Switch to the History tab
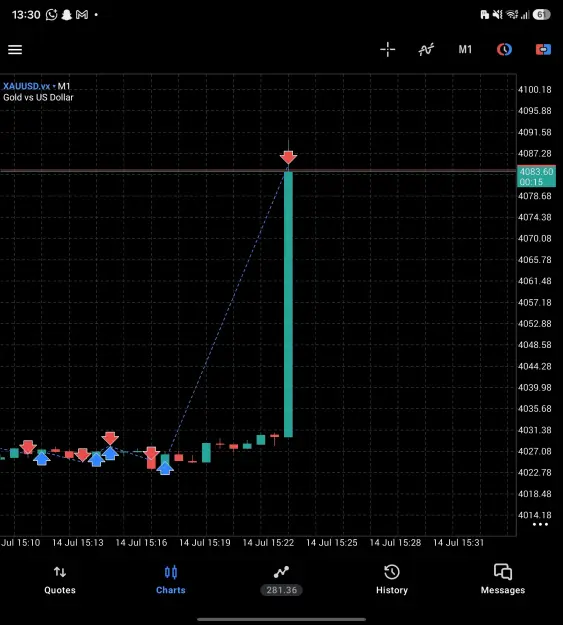This screenshot has width=563, height=625. pyautogui.click(x=392, y=580)
